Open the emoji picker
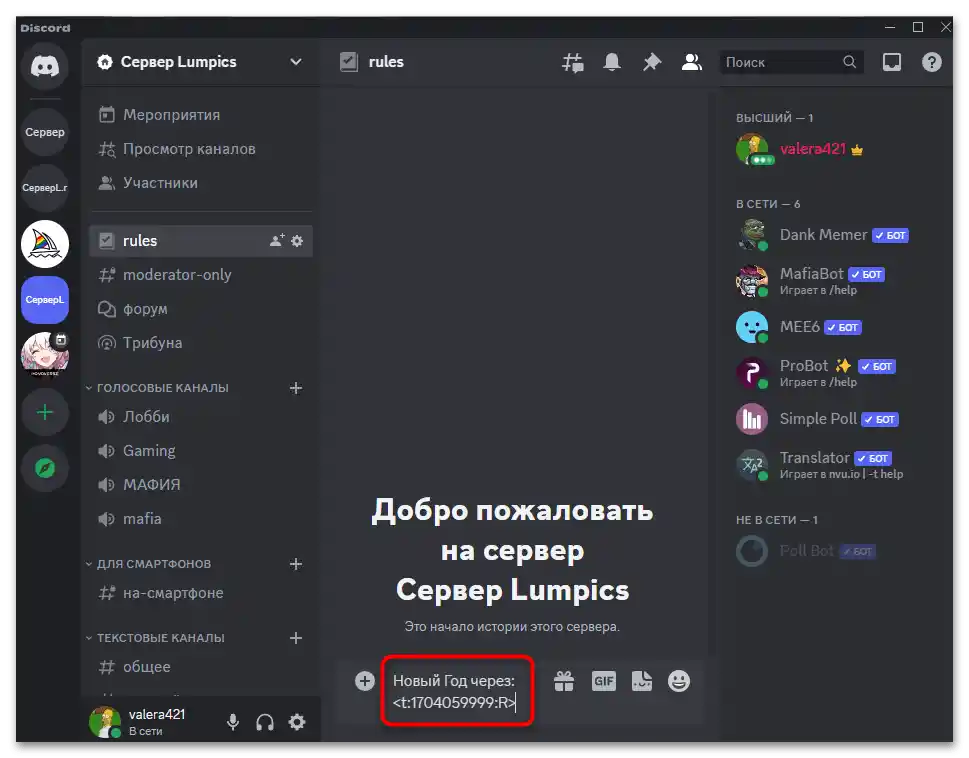This screenshot has height=758, width=969. point(679,680)
